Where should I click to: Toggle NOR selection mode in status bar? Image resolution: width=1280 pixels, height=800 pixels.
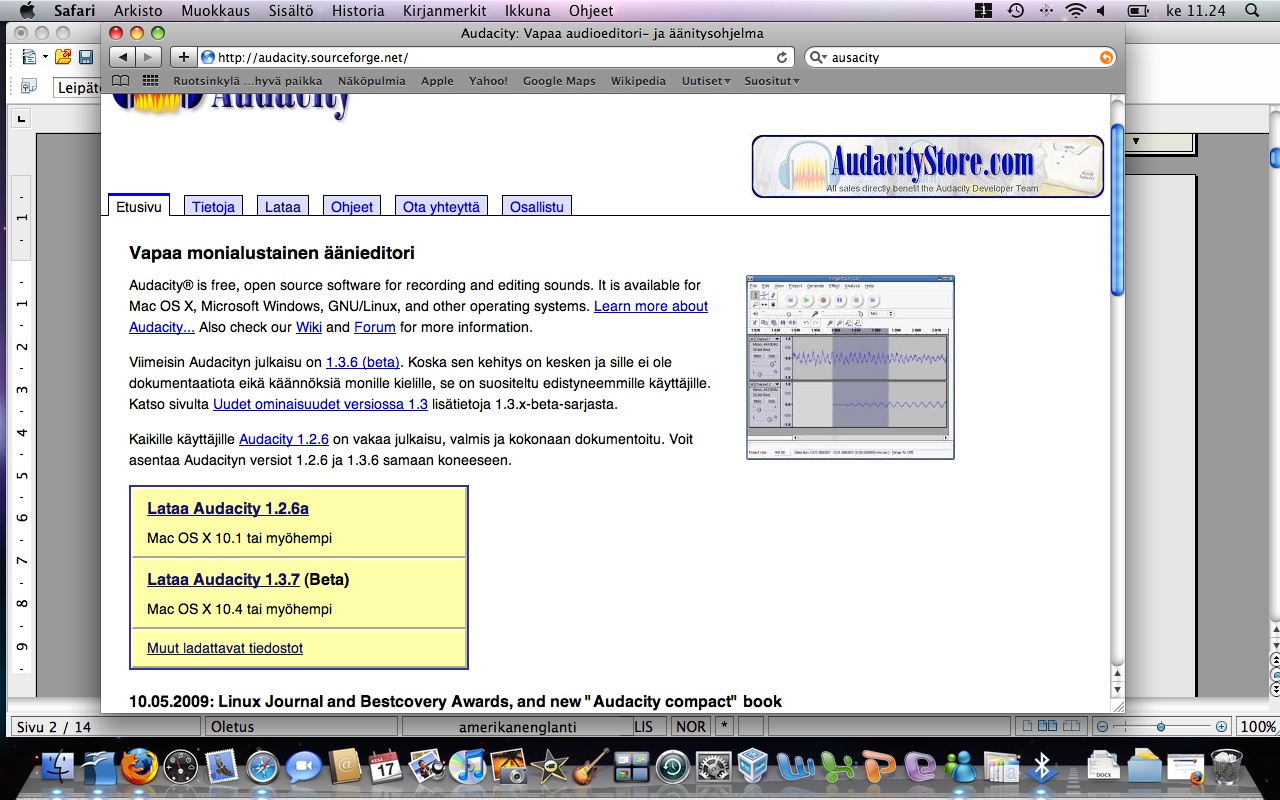pyautogui.click(x=690, y=727)
